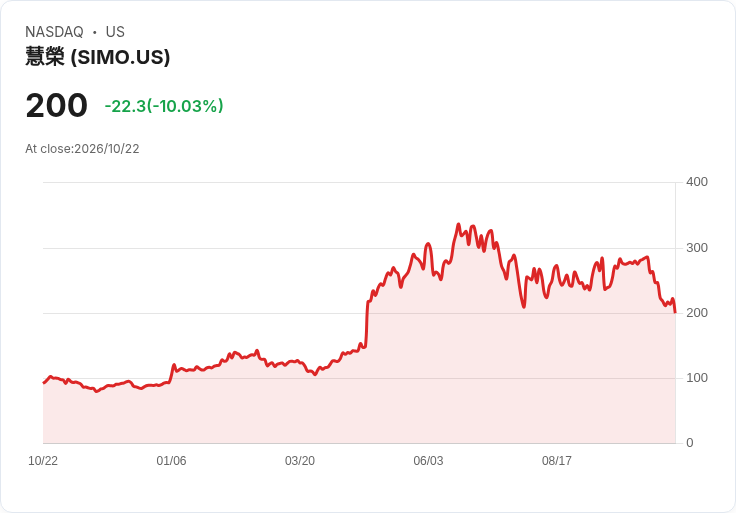Click the 01/06 date axis label
The width and height of the screenshot is (736, 513).
(x=171, y=460)
